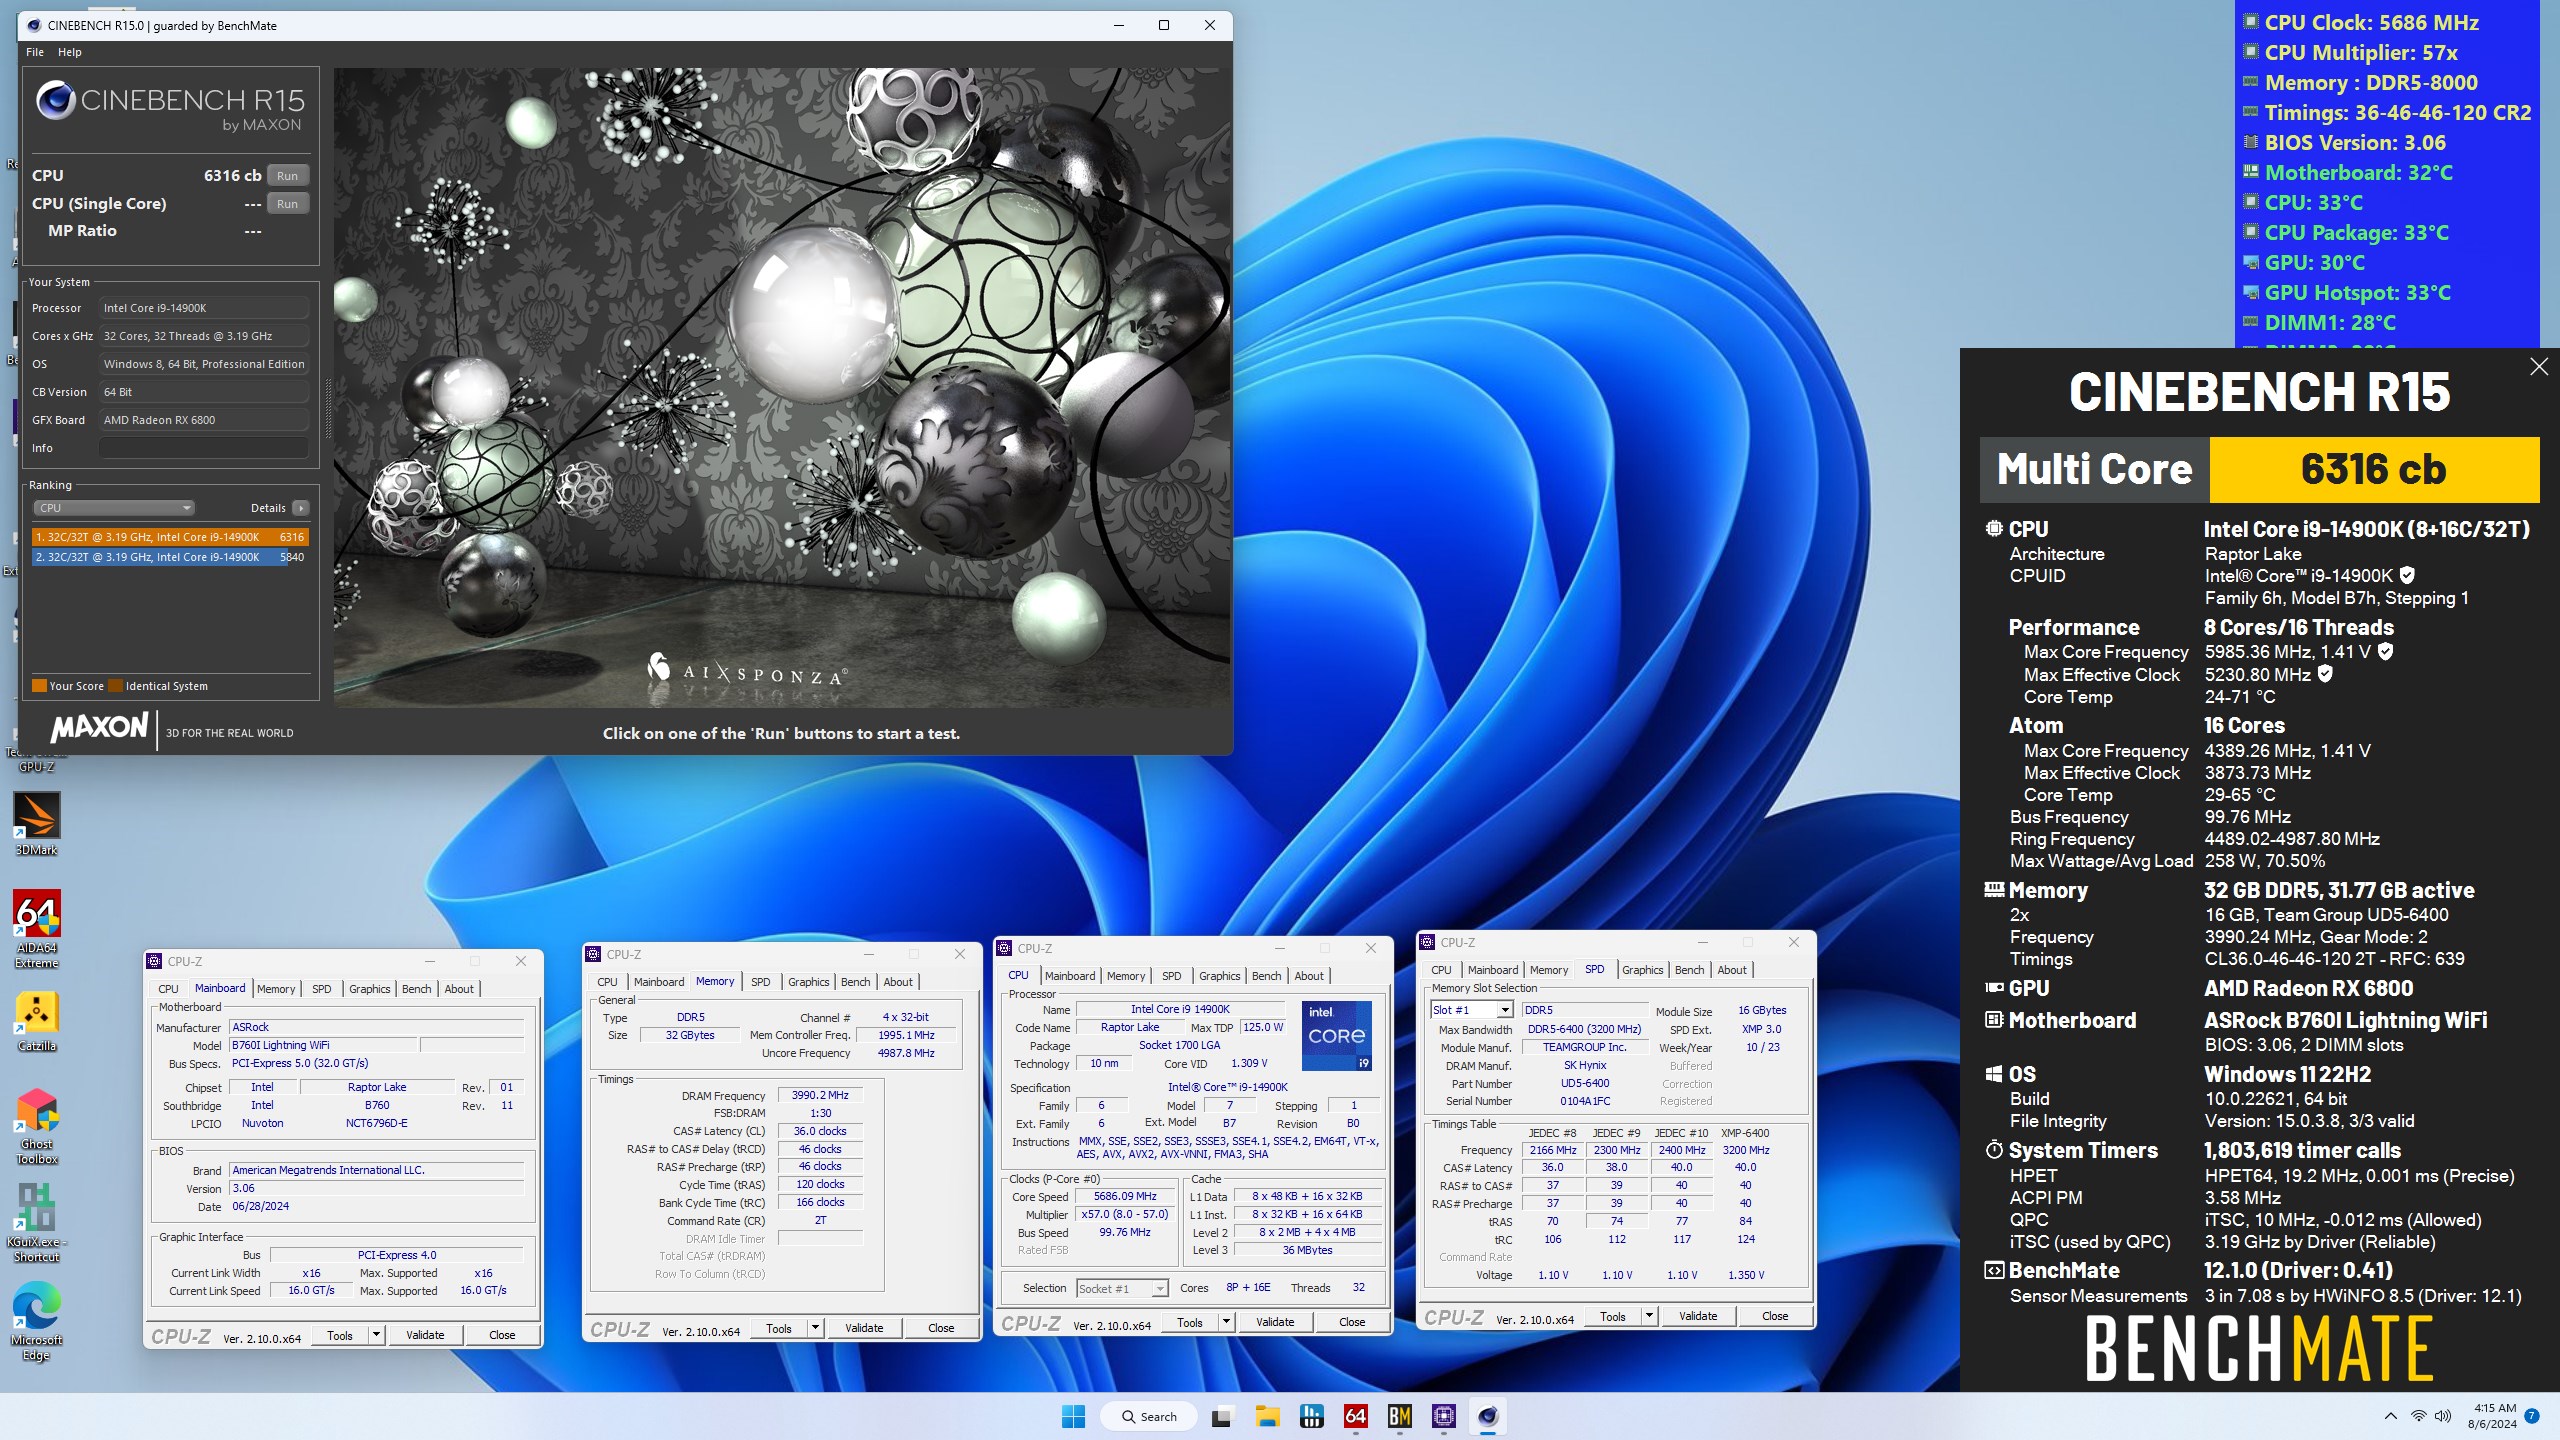The height and width of the screenshot is (1440, 2560).
Task: Click the brown Identical System legend swatch
Action: (x=115, y=686)
